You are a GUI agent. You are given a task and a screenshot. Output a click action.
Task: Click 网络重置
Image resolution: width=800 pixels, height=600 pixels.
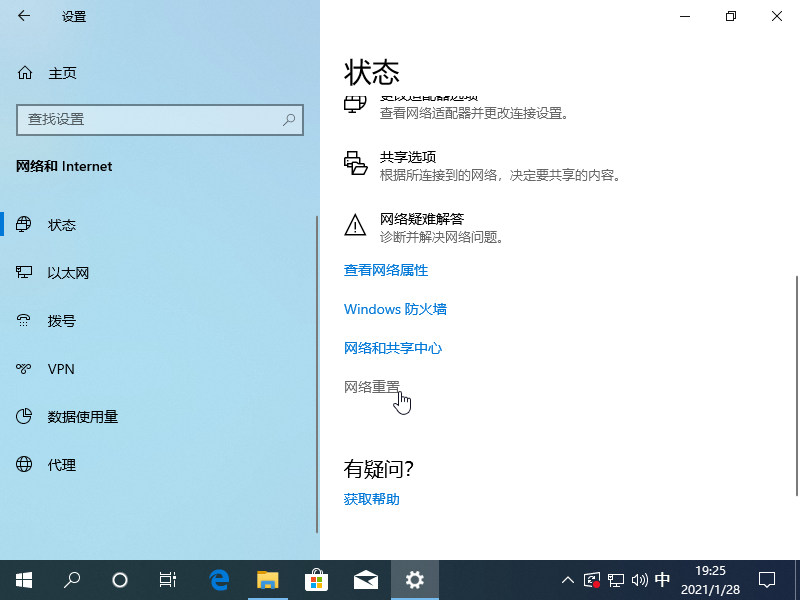[372, 387]
